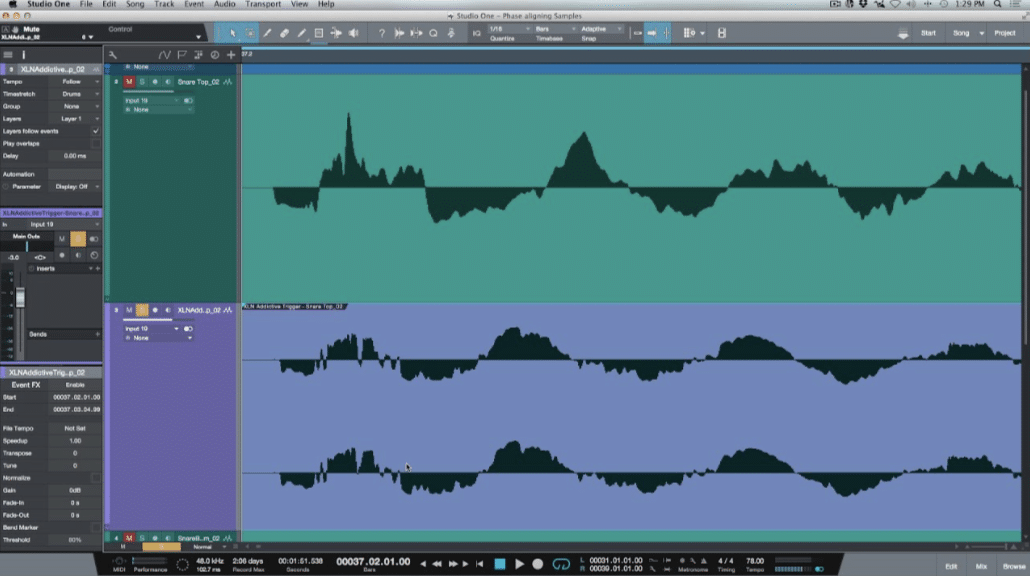The image size is (1030, 576).
Task: Select the Eraser tool
Action: click(x=284, y=33)
